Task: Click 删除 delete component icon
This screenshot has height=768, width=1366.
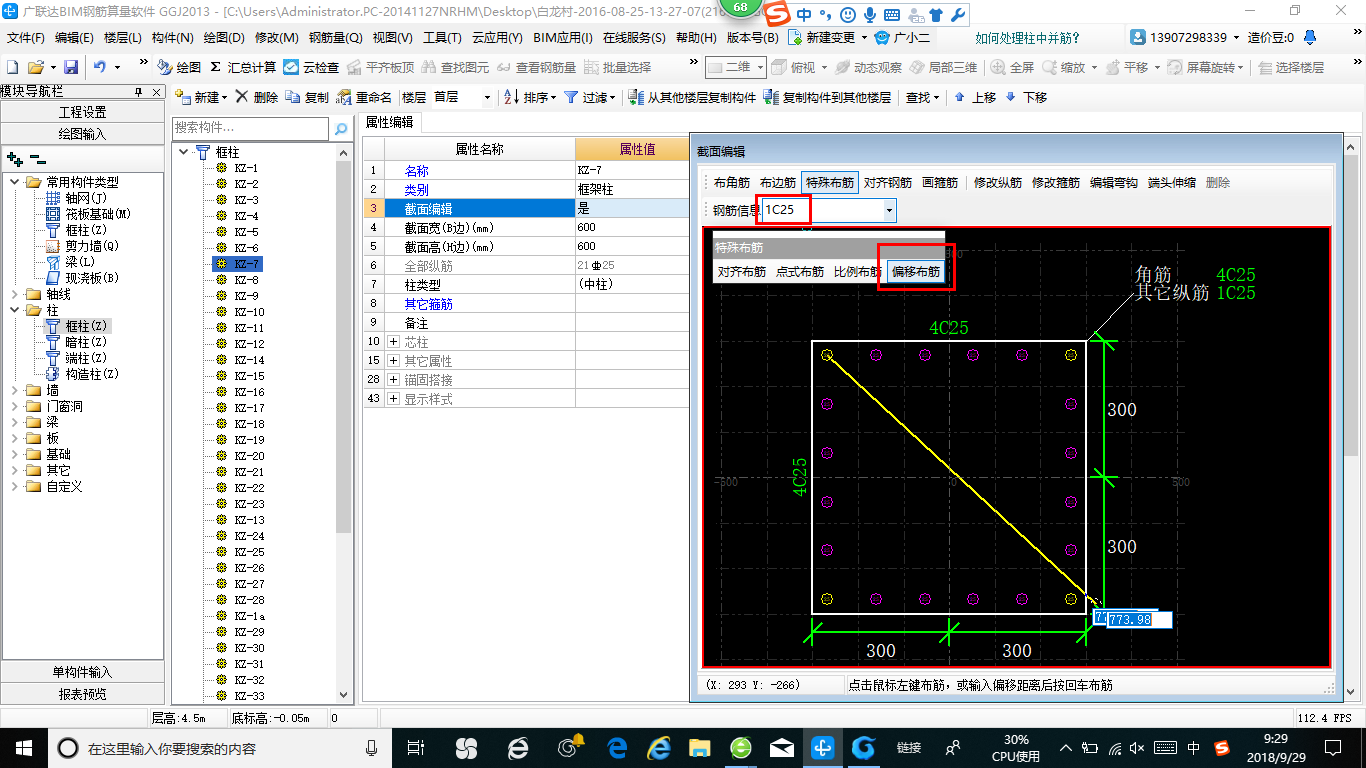Action: [257, 97]
